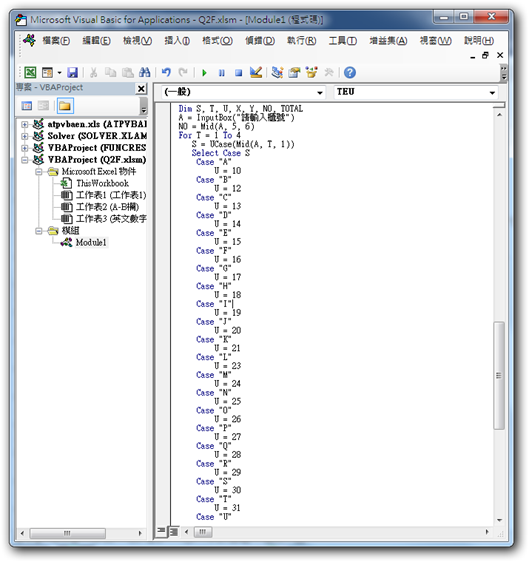
Task: Click the Break pause icon
Action: click(x=222, y=73)
